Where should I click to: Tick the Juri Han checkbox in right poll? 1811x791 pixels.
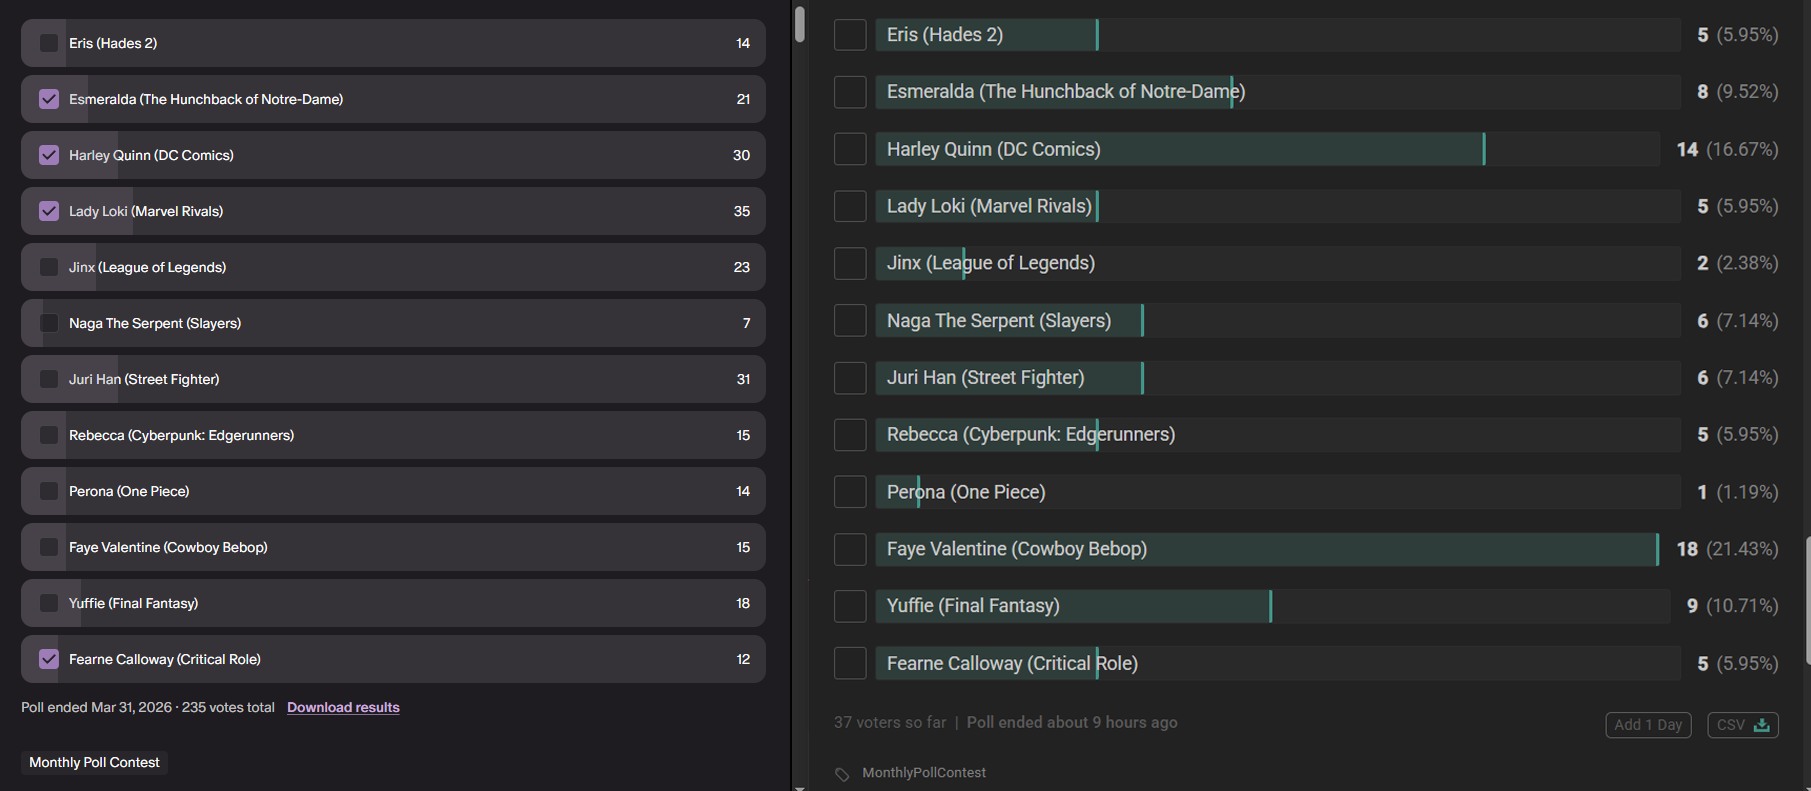(850, 378)
